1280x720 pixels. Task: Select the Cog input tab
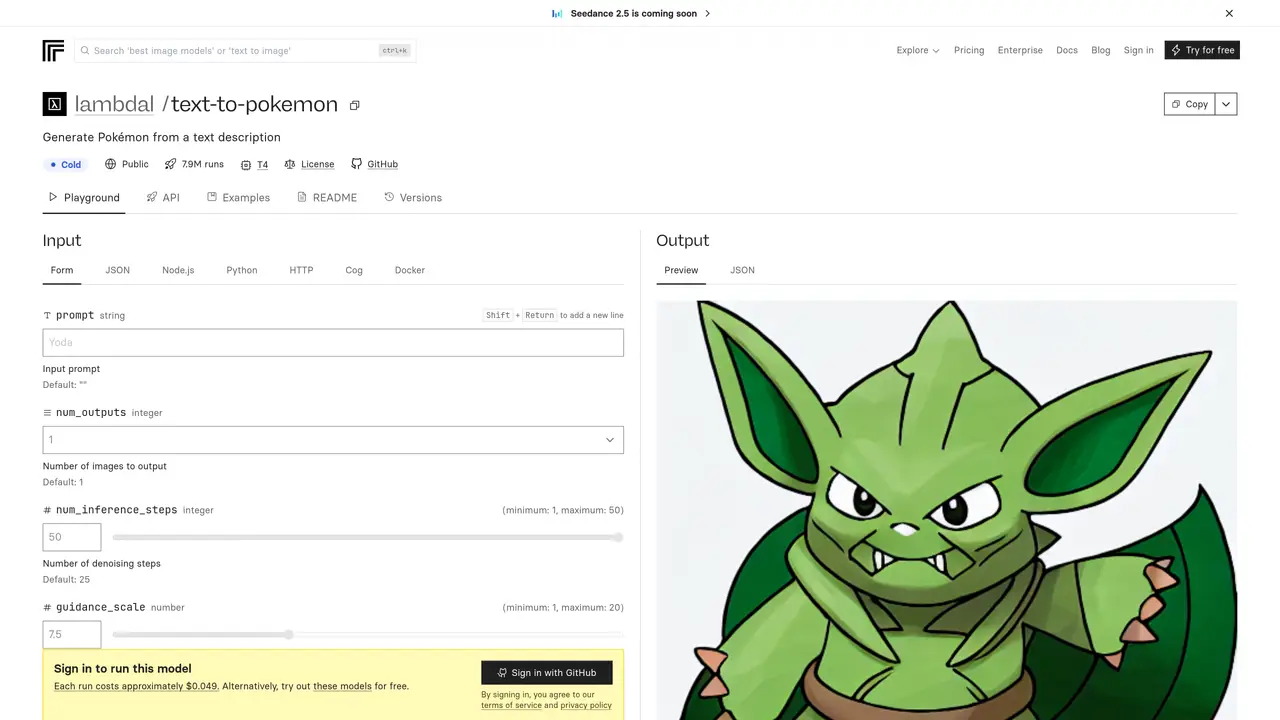[x=354, y=270]
